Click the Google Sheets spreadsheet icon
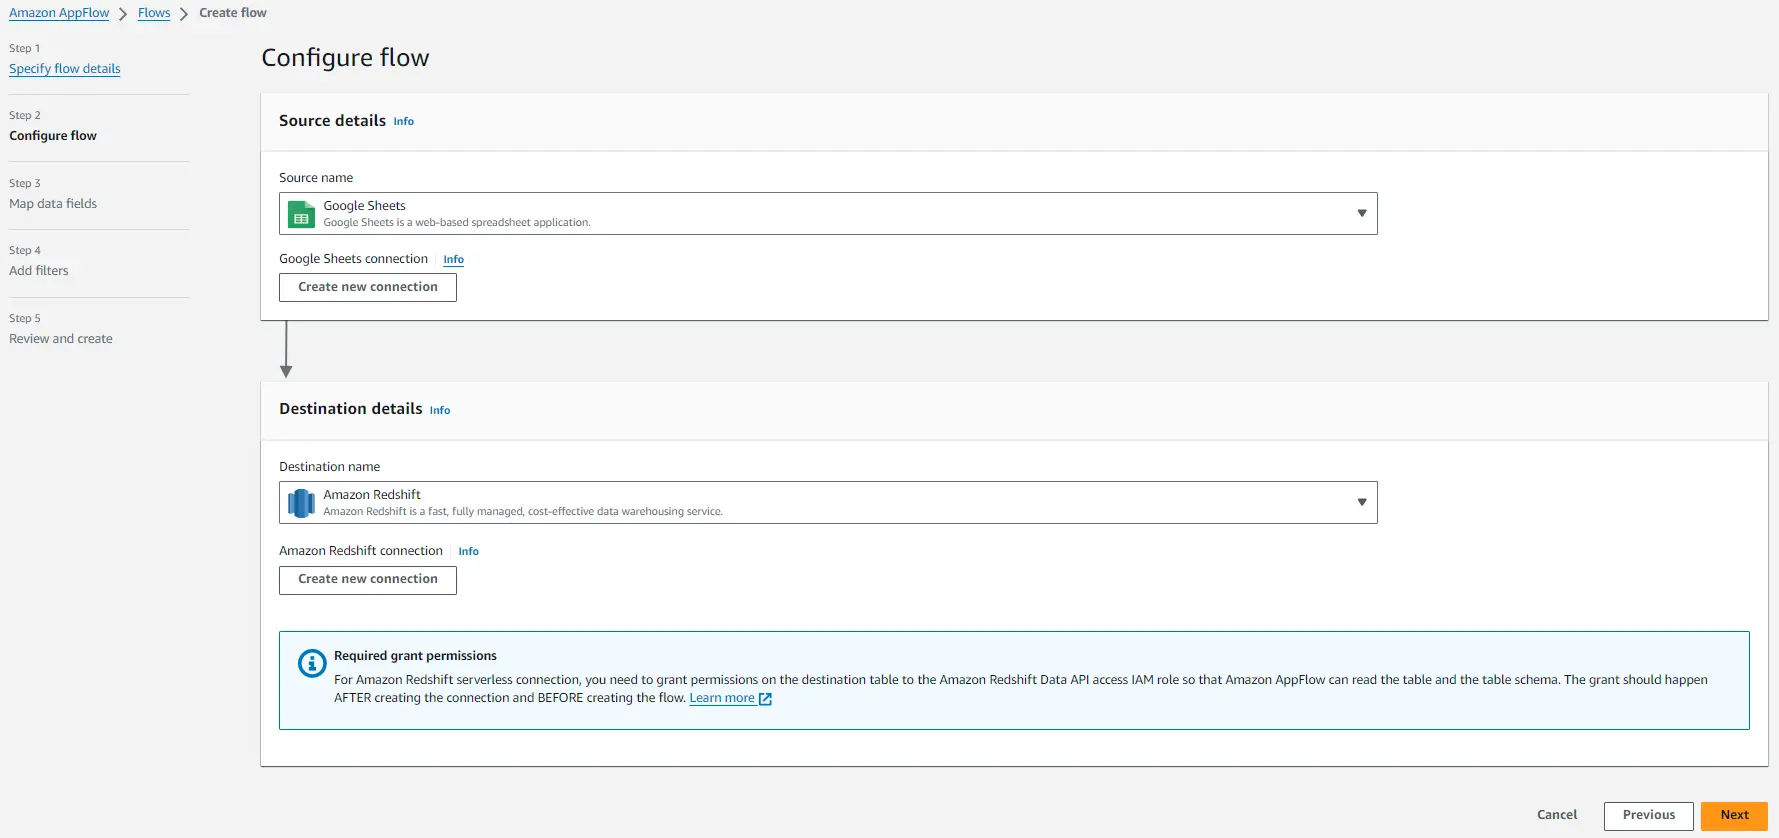 (301, 214)
